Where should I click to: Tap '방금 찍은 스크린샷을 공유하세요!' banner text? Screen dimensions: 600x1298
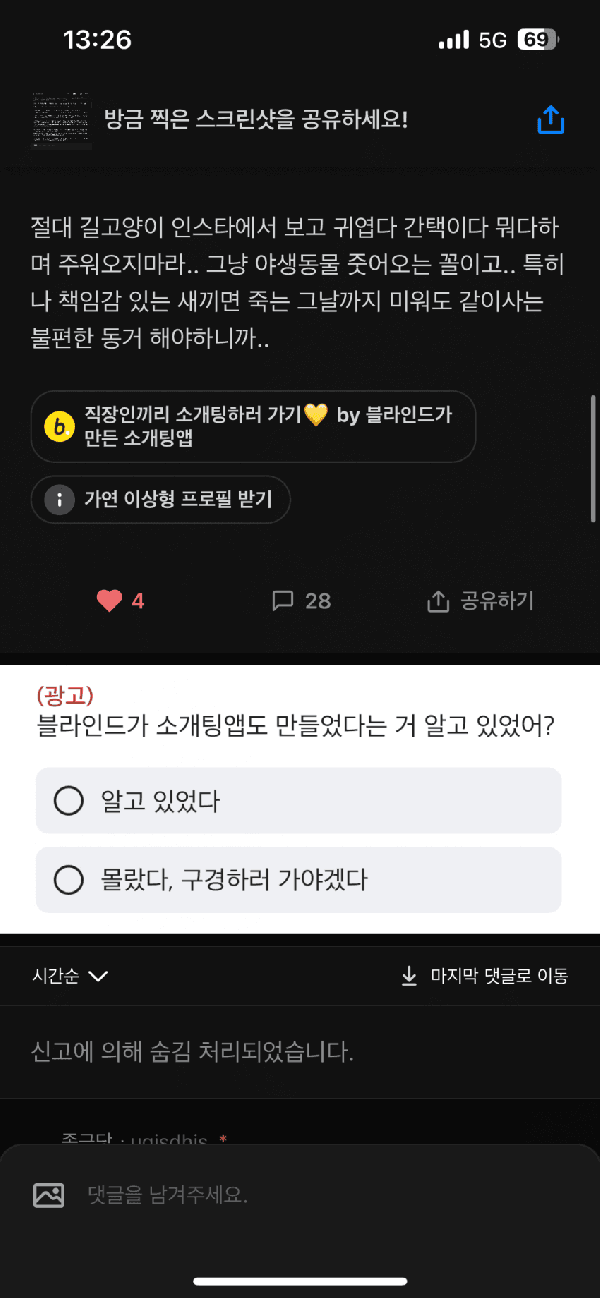(256, 120)
